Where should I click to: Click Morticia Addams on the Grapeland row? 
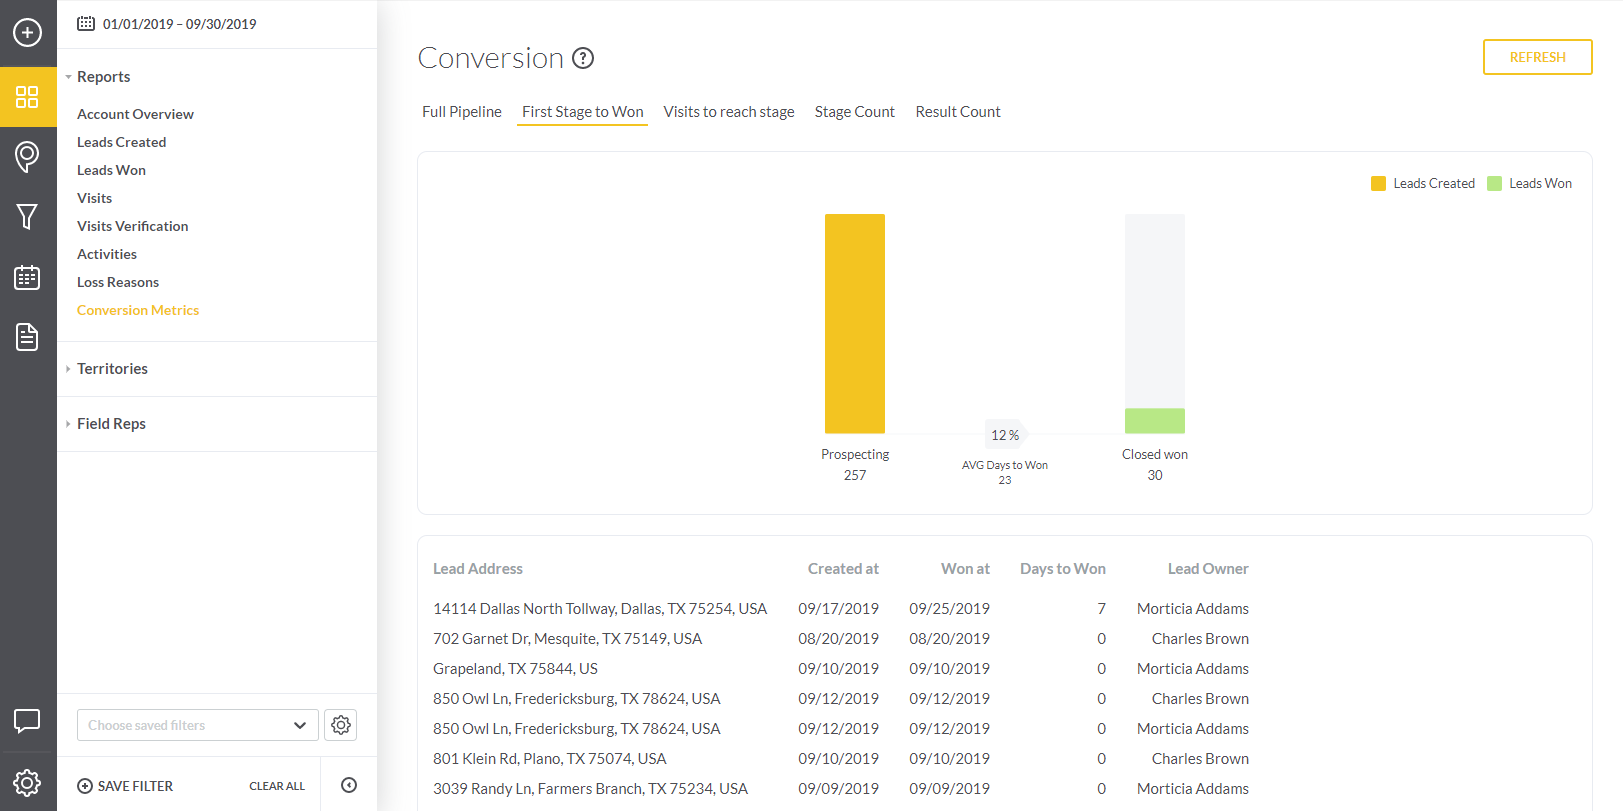[x=1193, y=669]
